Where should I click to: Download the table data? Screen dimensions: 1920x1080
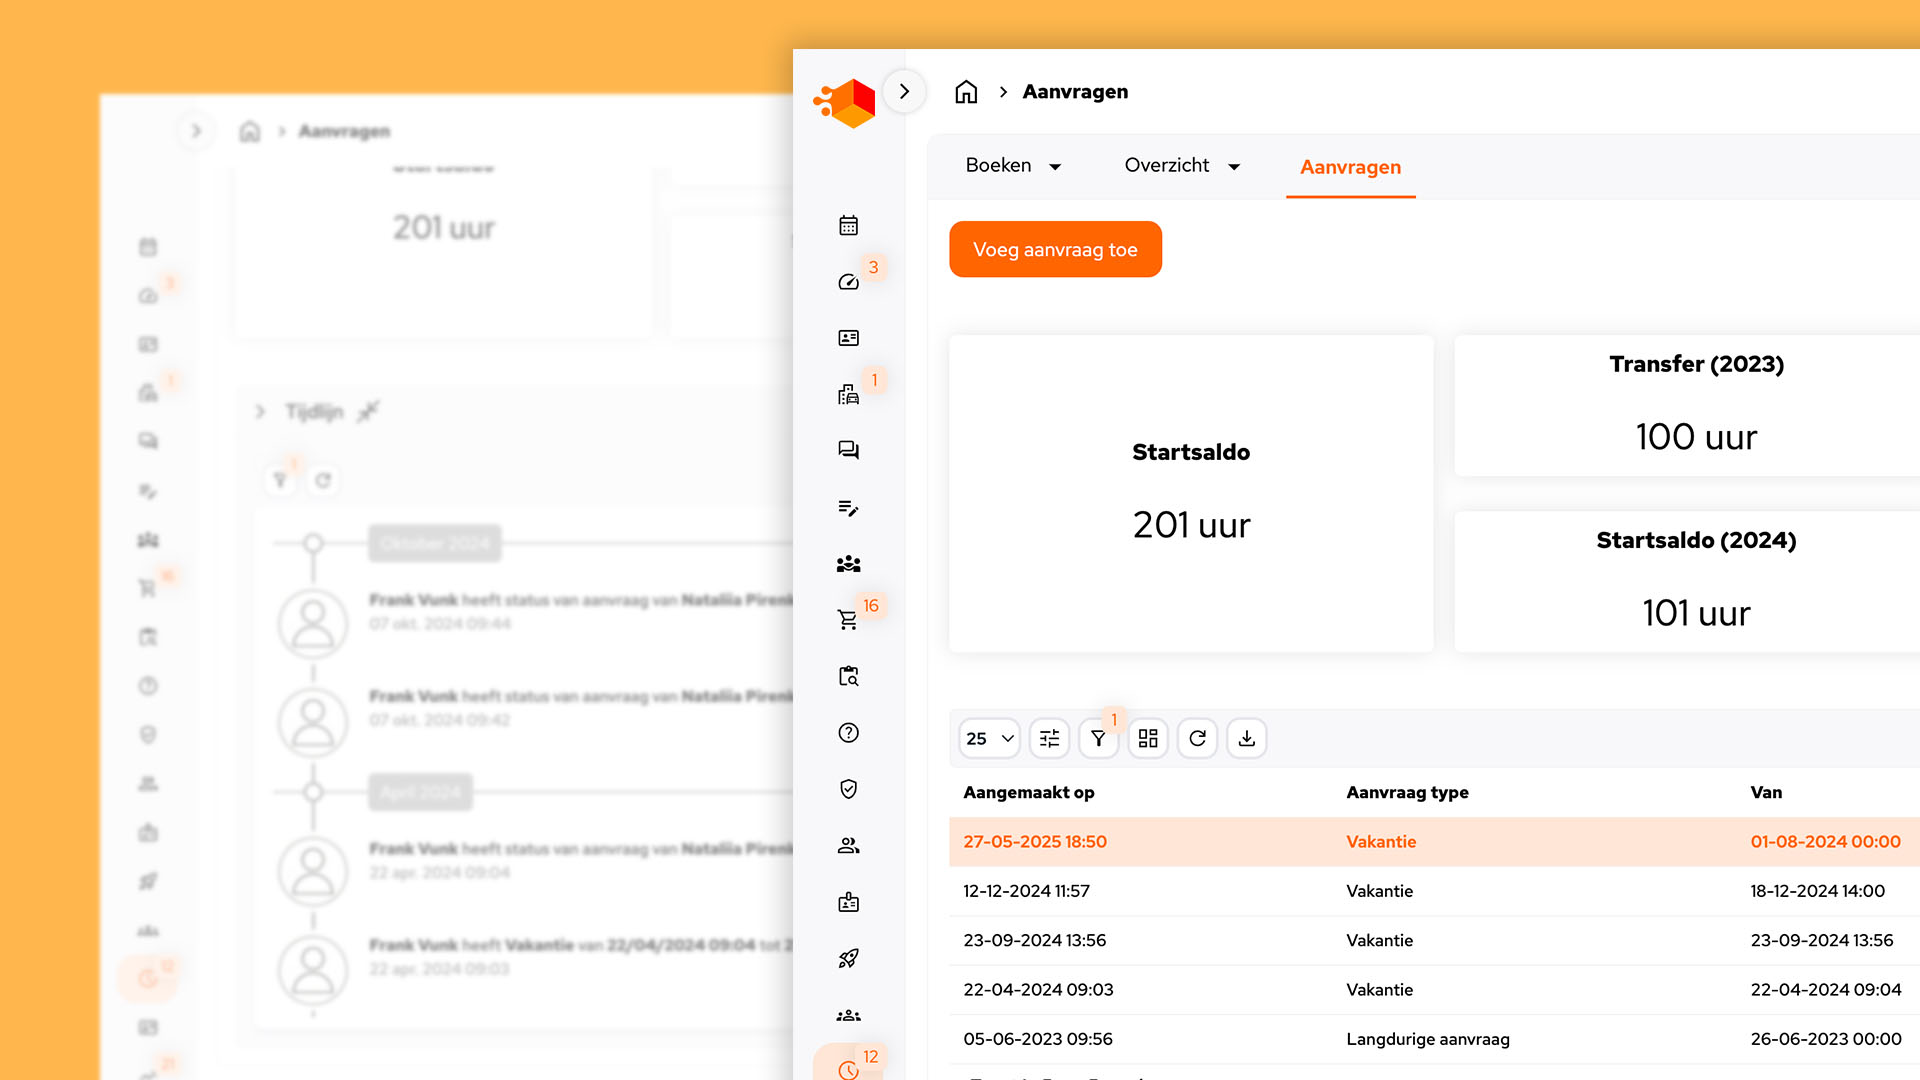[1246, 738]
